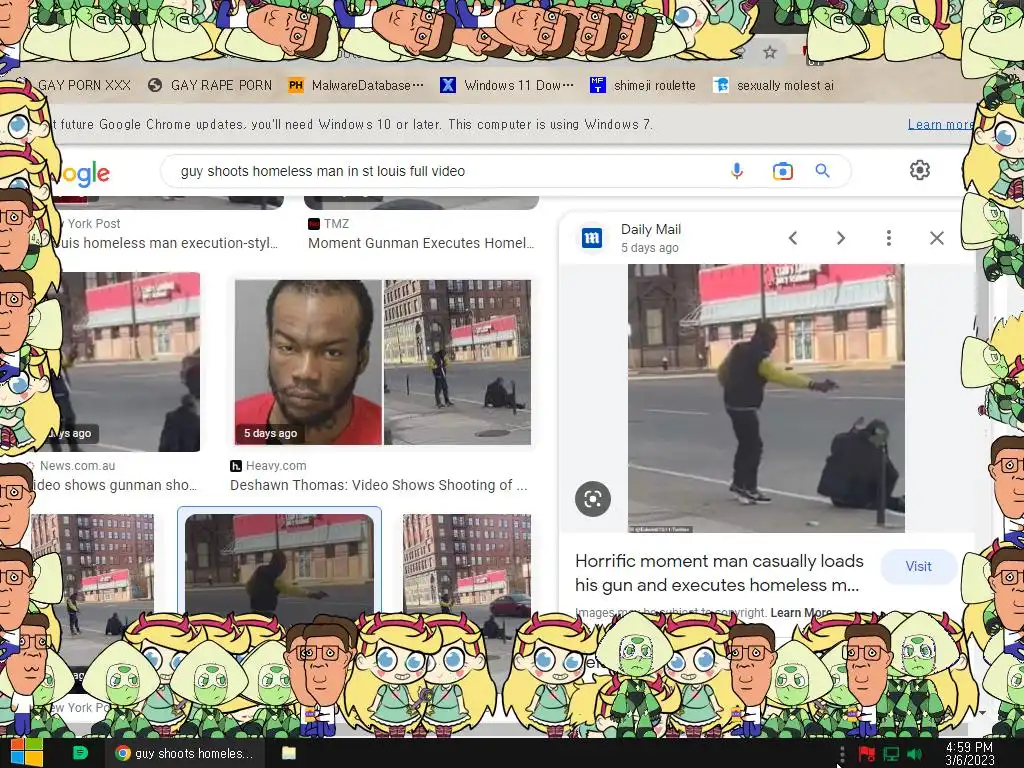Open Search by image camera icon
The height and width of the screenshot is (768, 1024).
pyautogui.click(x=782, y=171)
